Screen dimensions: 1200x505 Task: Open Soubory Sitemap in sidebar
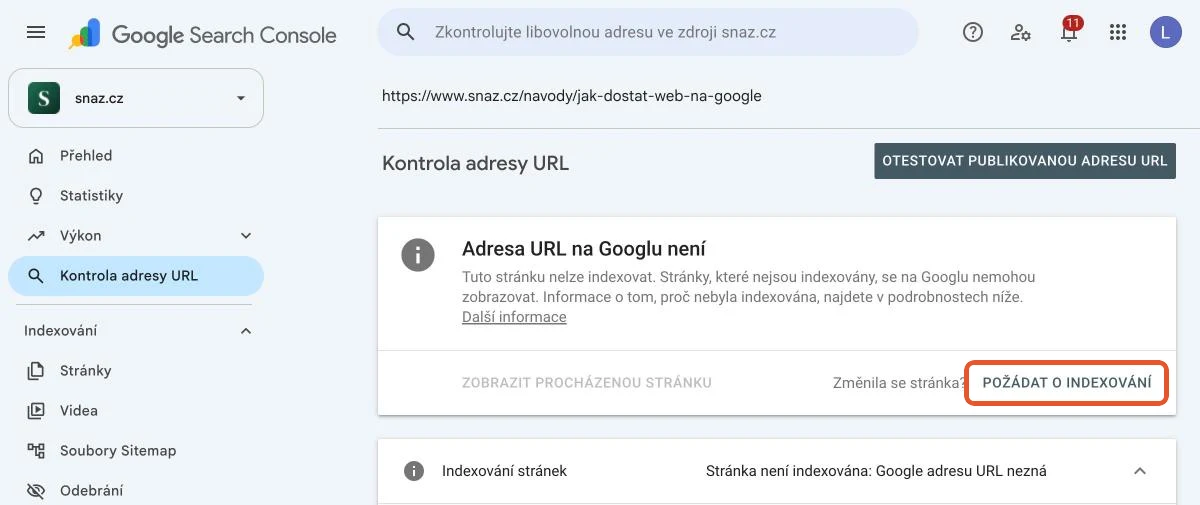[x=136, y=451]
